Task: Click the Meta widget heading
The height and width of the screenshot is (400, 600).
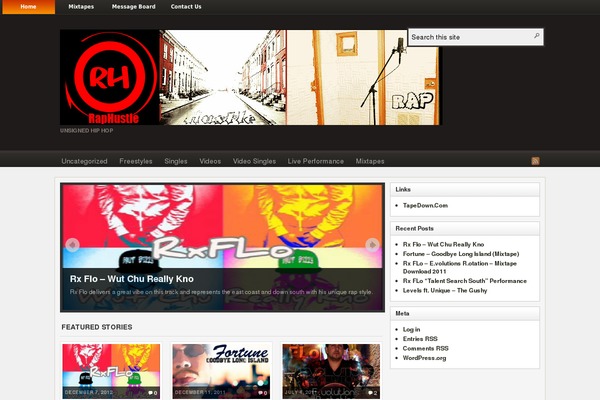Action: [x=402, y=313]
